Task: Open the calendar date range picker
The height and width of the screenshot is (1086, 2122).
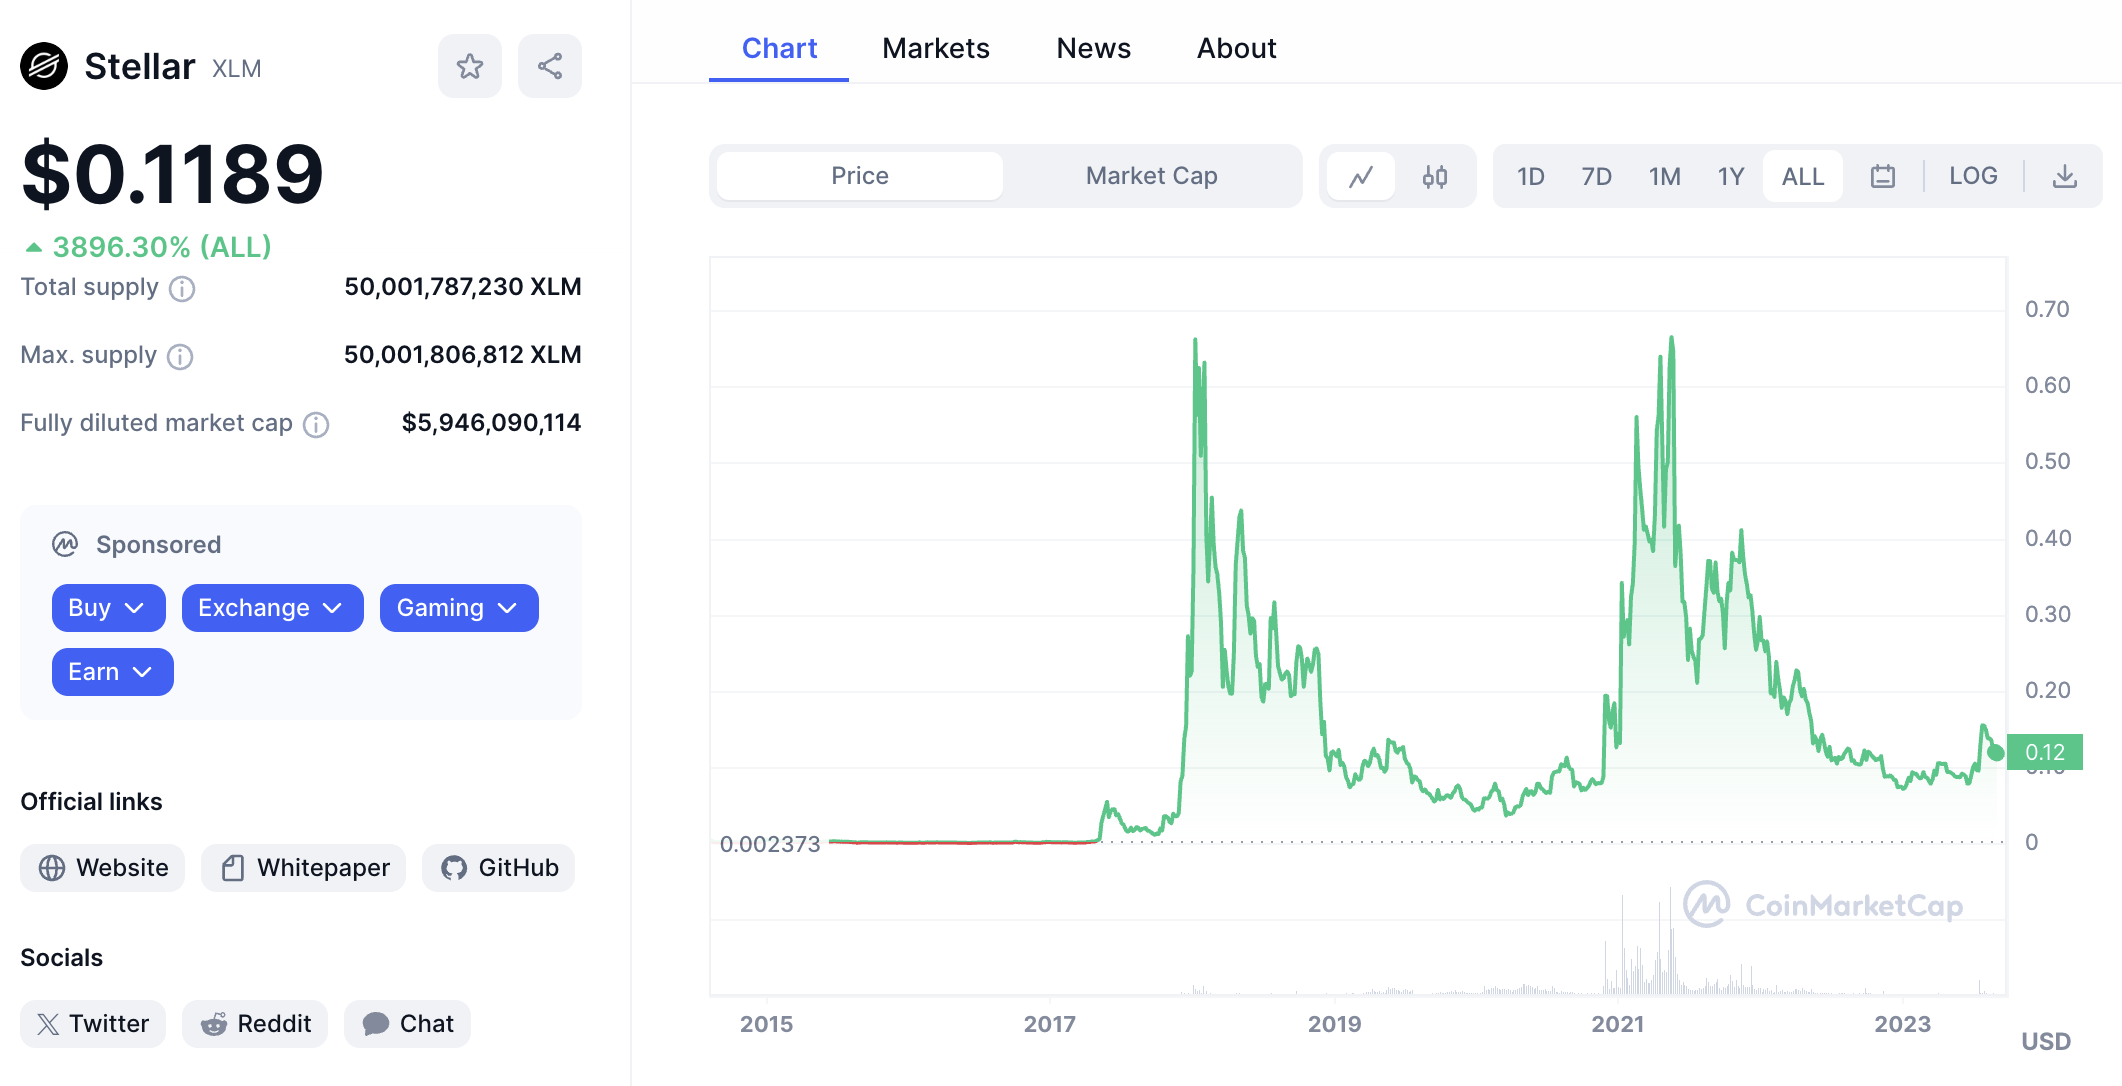Action: pyautogui.click(x=1883, y=177)
